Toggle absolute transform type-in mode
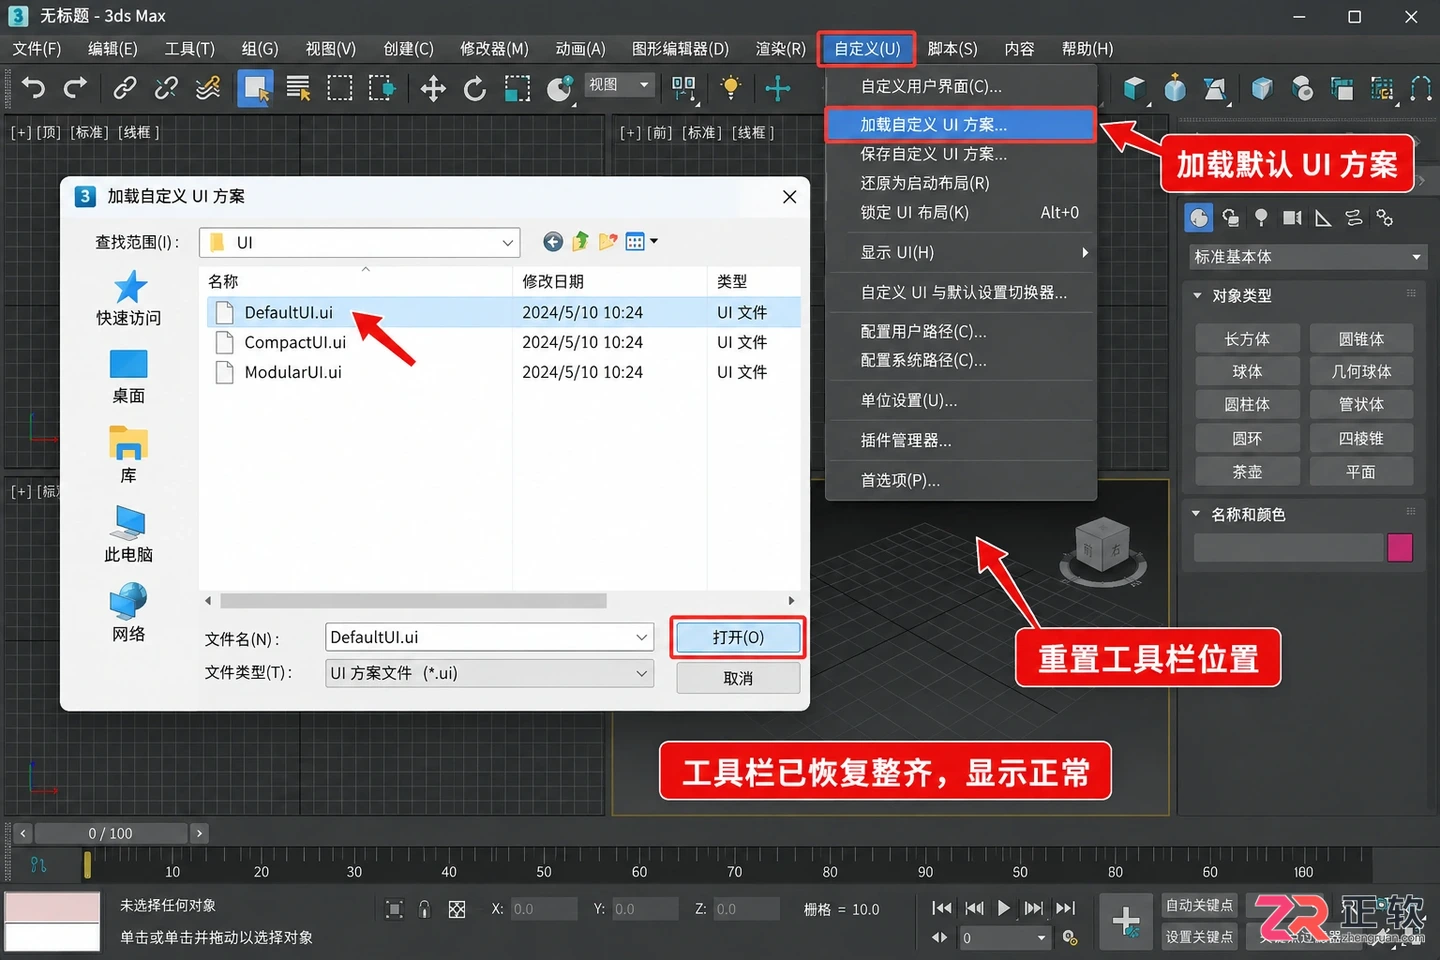Screen dimensions: 1440x960 [x=457, y=909]
